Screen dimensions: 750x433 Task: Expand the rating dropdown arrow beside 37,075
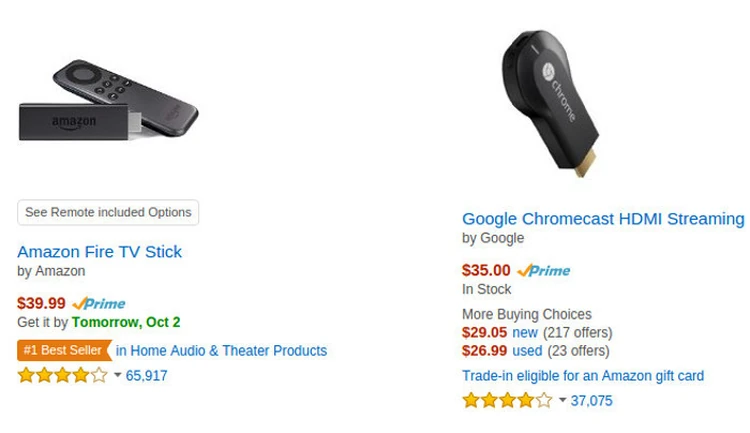coord(562,401)
